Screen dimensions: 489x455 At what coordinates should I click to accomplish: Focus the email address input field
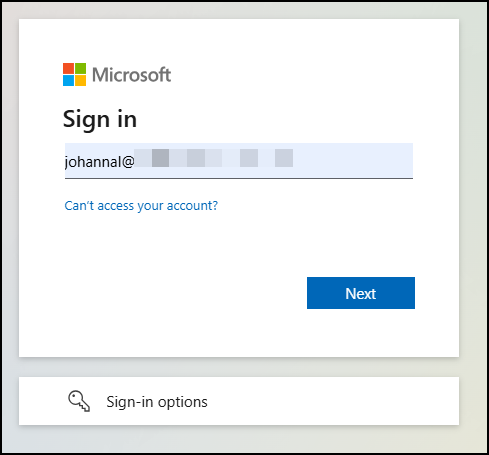pos(239,161)
